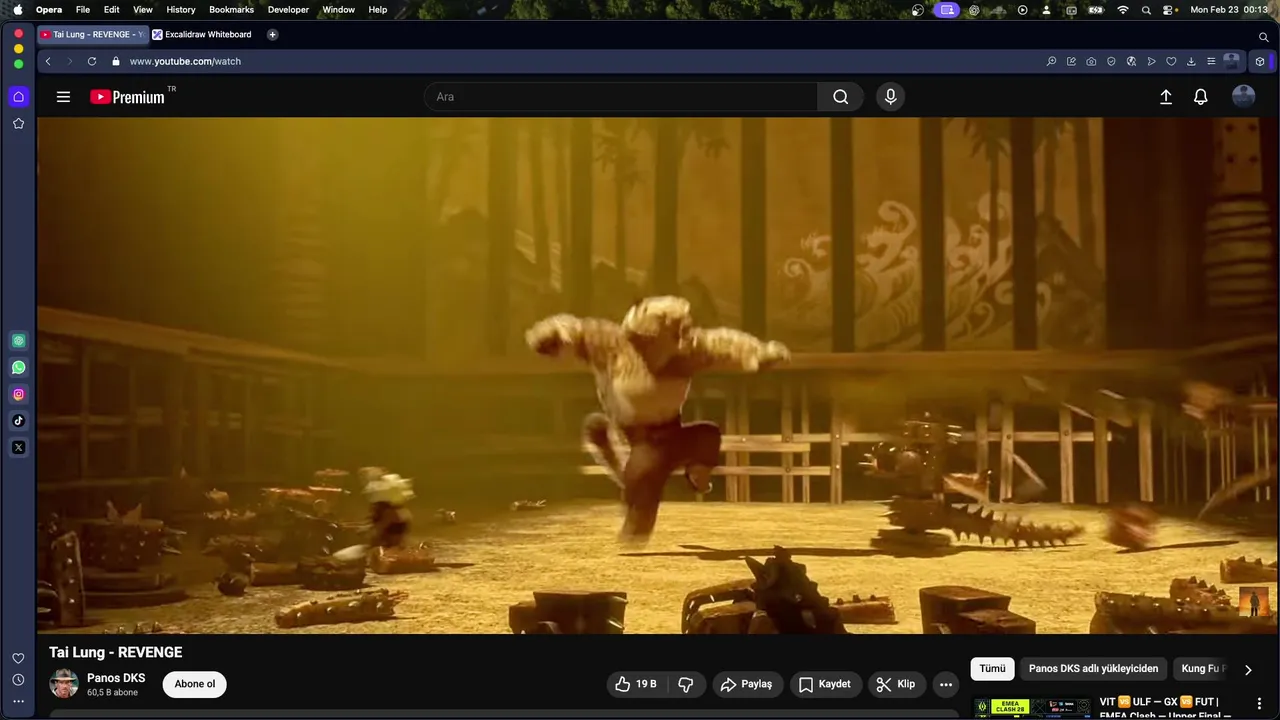The width and height of the screenshot is (1280, 720).
Task: Open X (Twitter) in the Opera sidebar
Action: pos(18,447)
